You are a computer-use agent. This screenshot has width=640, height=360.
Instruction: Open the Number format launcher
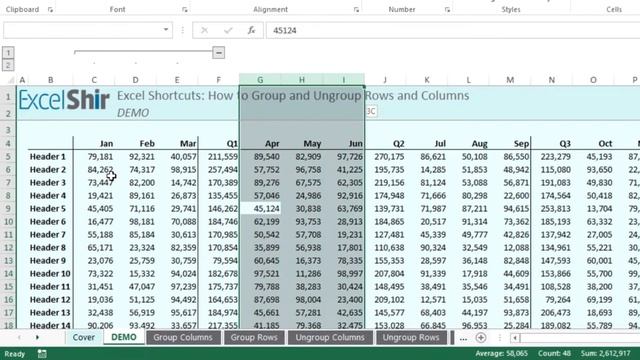(x=447, y=9)
